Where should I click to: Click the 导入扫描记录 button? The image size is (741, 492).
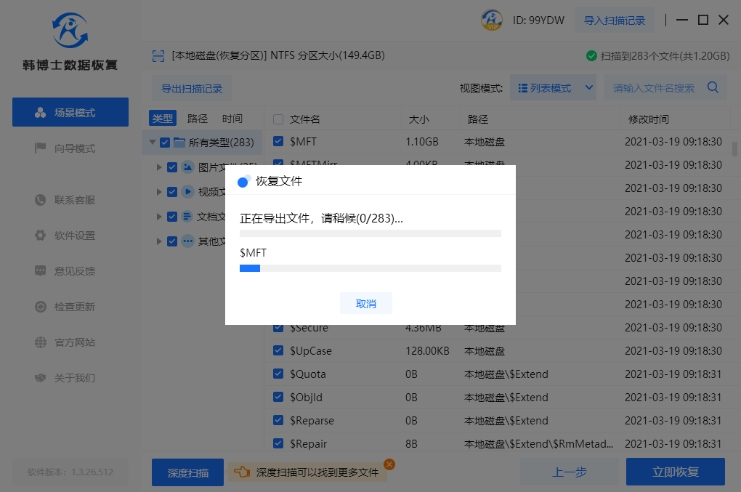pyautogui.click(x=614, y=20)
